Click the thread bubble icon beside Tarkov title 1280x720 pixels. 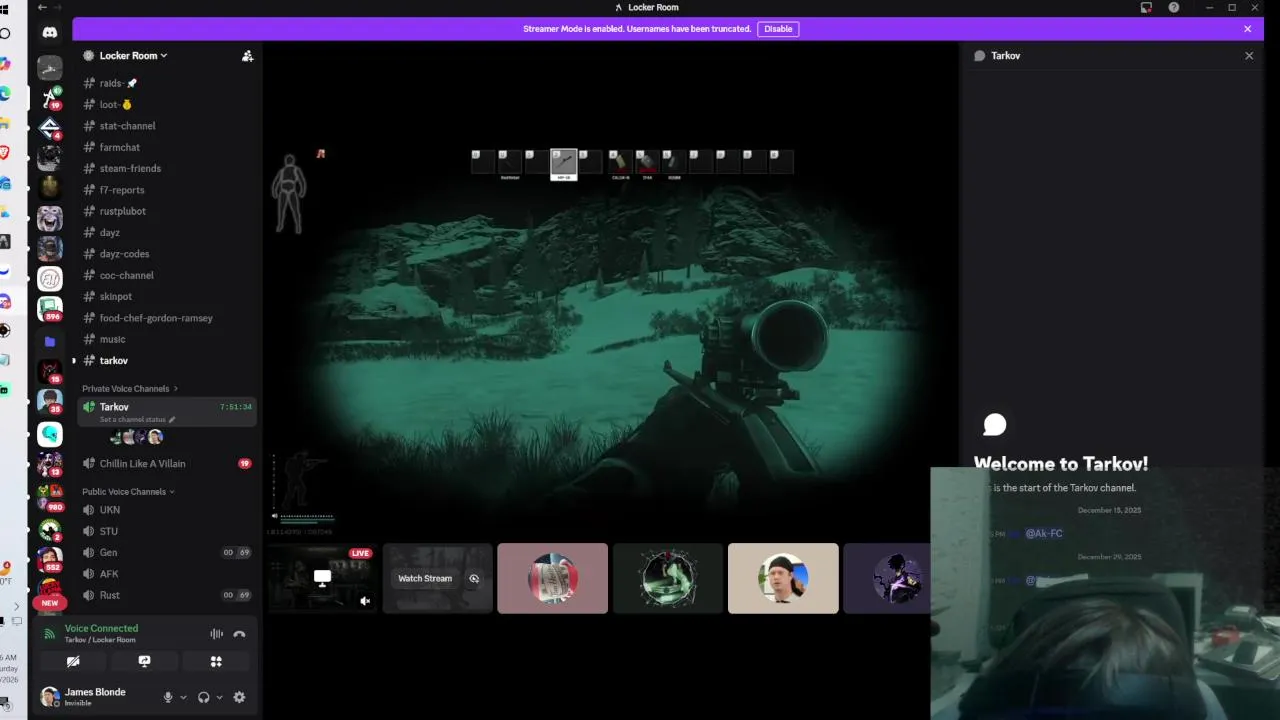[980, 56]
